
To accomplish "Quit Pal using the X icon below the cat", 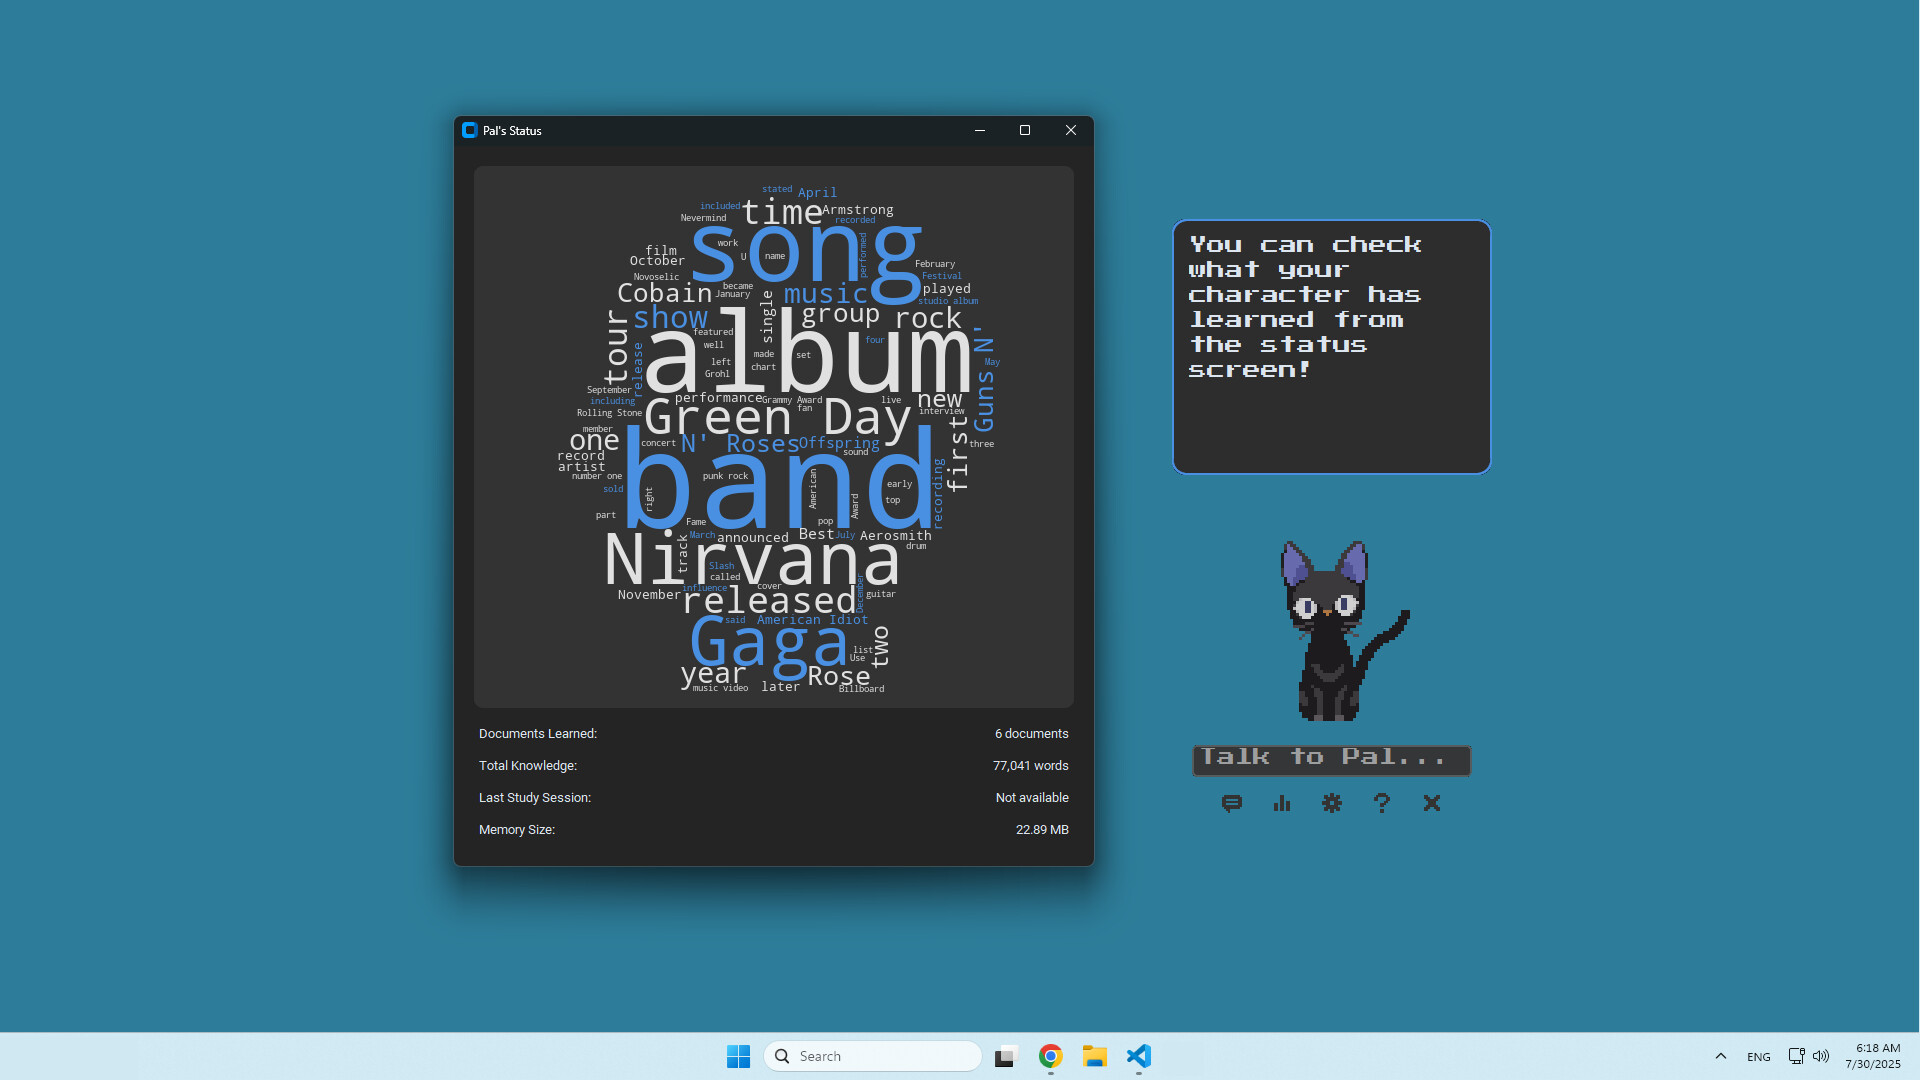I will 1431,803.
